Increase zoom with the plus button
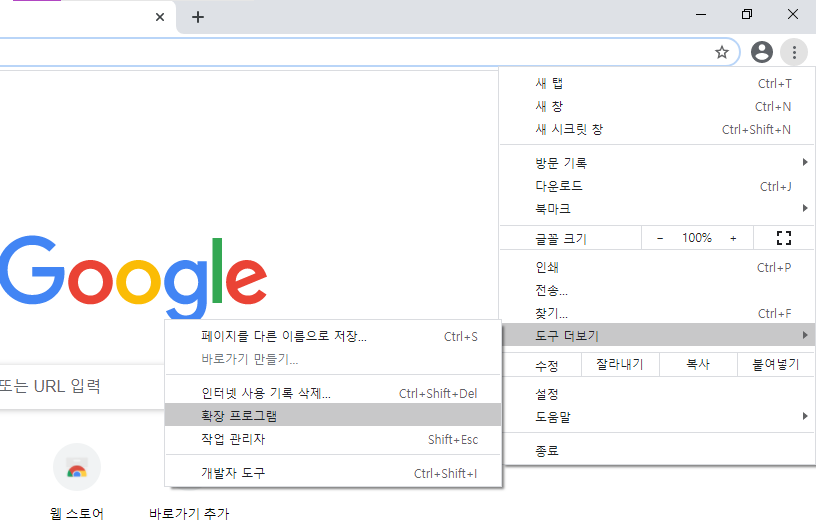The height and width of the screenshot is (532, 816). click(x=733, y=238)
